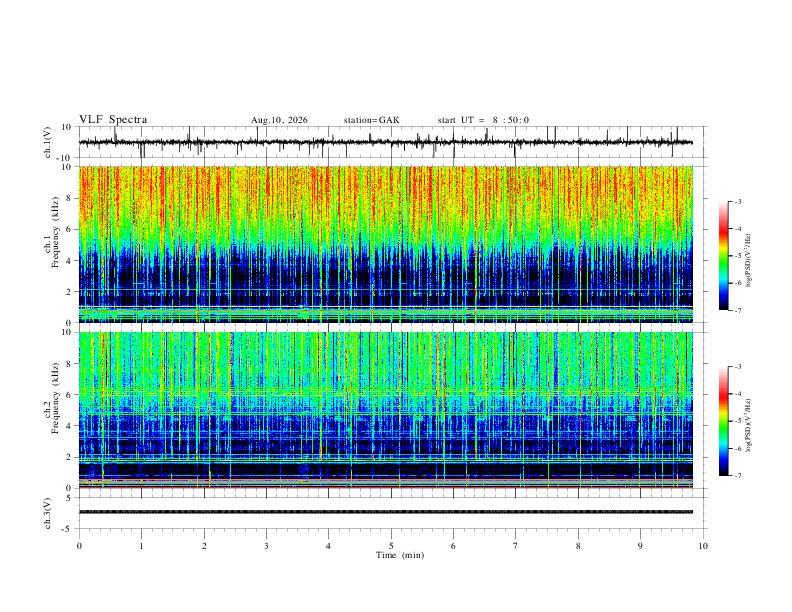Screen dimensions: 792x612
Task: Click the -3 label on upper colorbar
Action: click(737, 201)
